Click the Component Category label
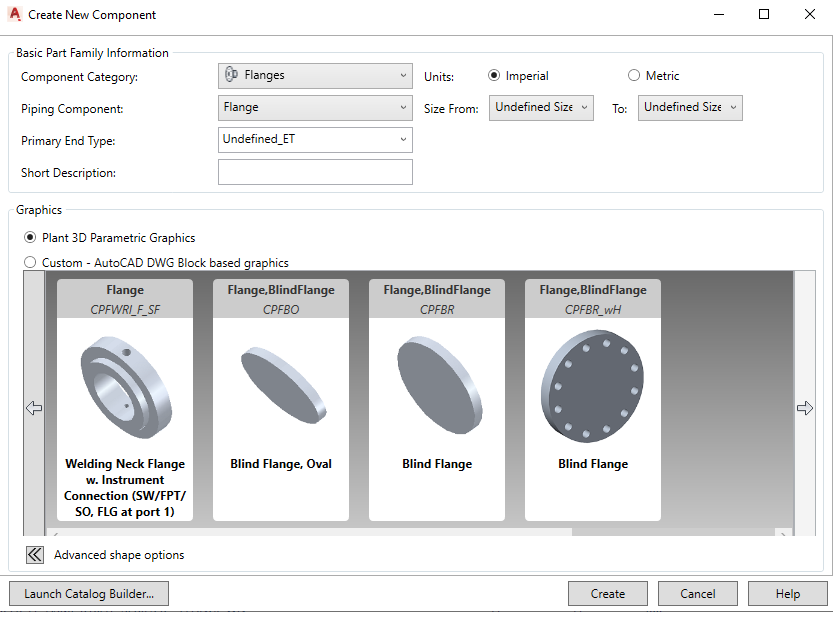Screen dimensions: 833x640 tap(79, 77)
